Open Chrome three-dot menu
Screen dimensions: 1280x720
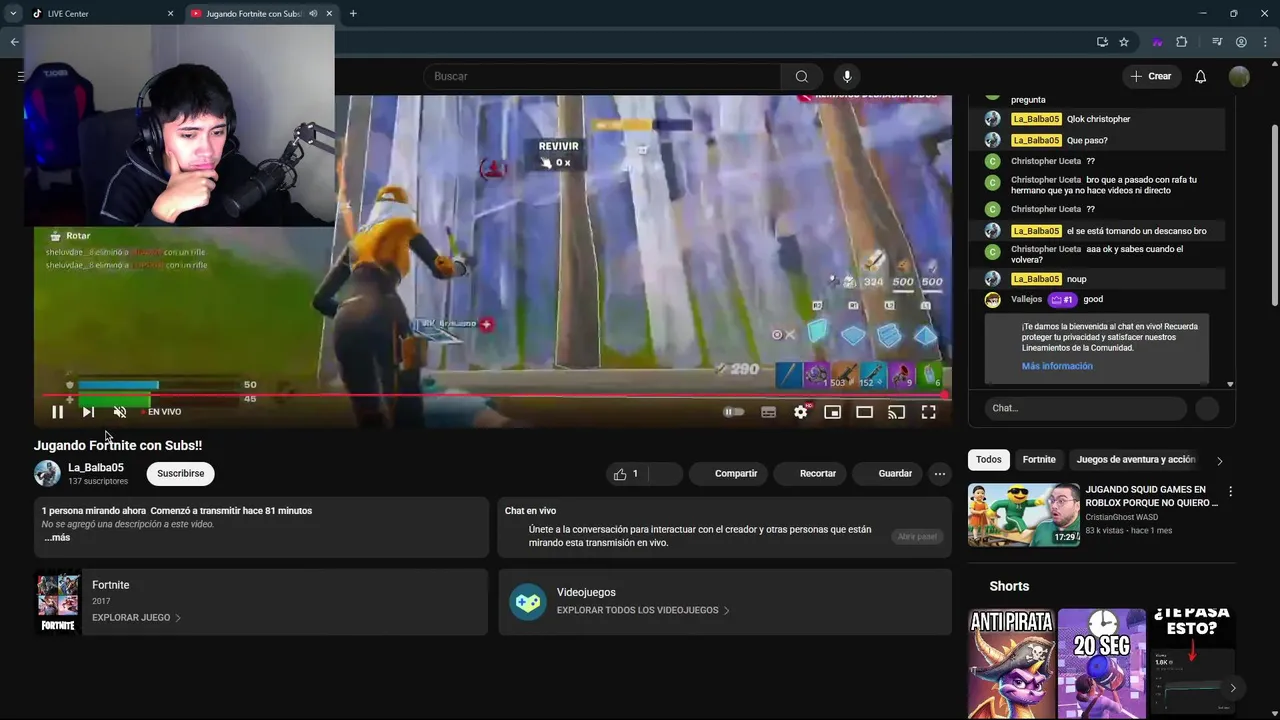(x=1265, y=42)
